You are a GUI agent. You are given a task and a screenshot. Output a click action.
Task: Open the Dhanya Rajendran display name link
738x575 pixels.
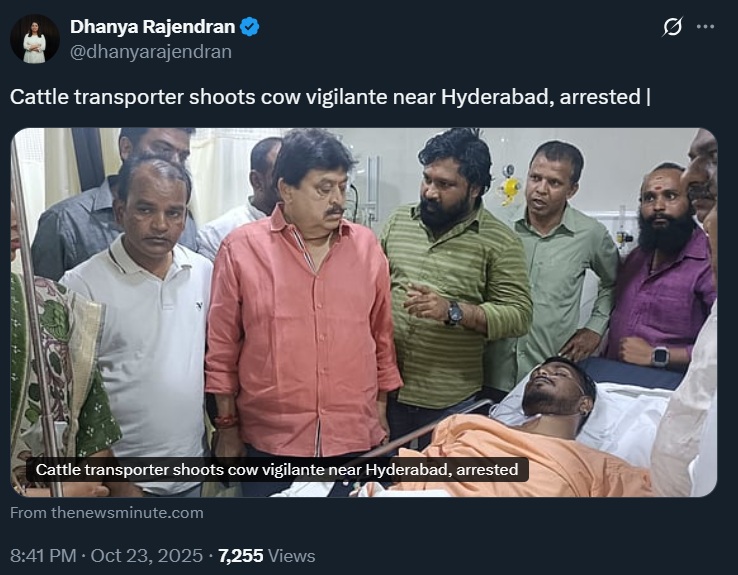pyautogui.click(x=153, y=27)
